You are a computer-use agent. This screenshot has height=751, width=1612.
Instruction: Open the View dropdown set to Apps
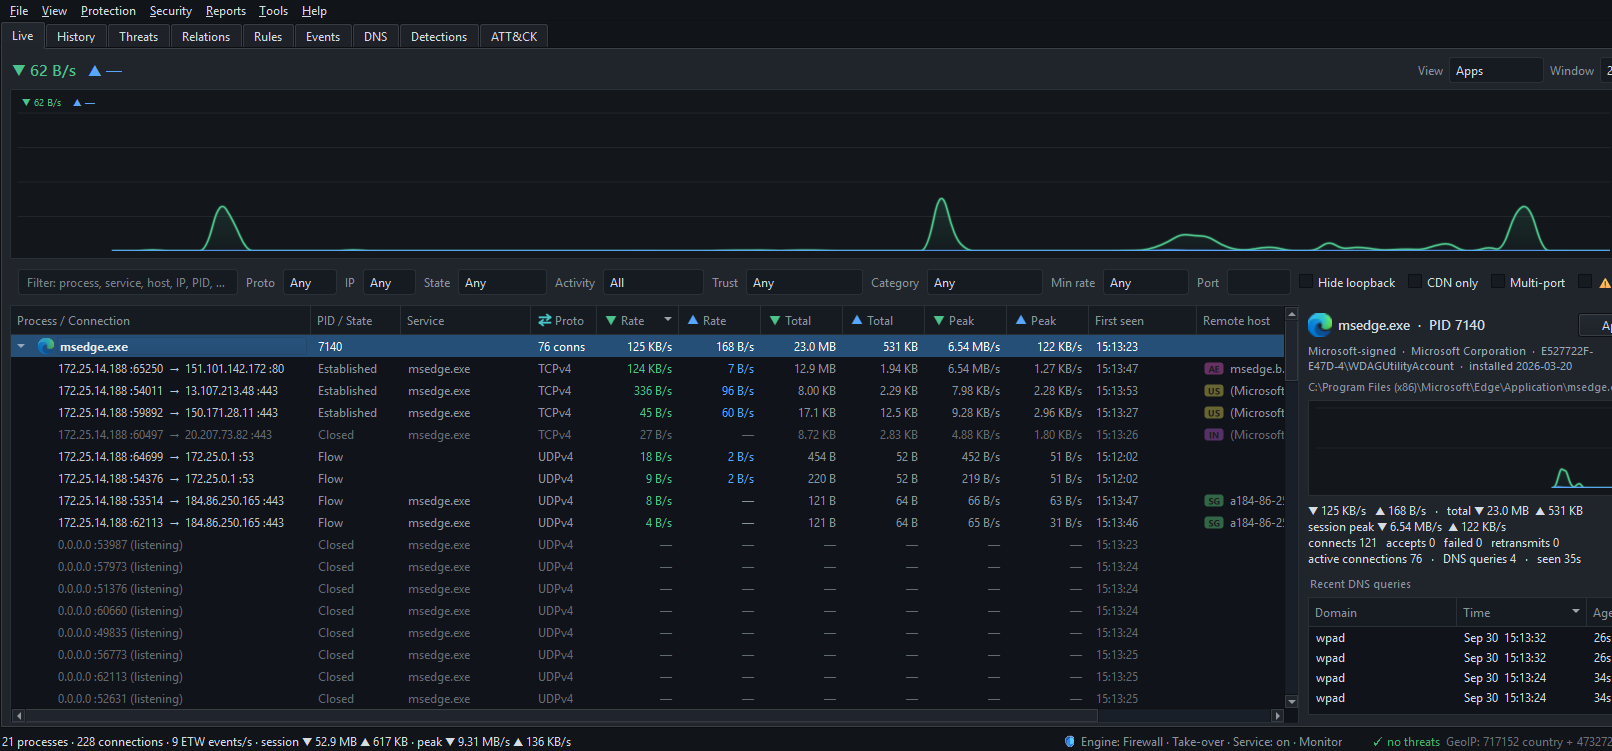coord(1496,71)
